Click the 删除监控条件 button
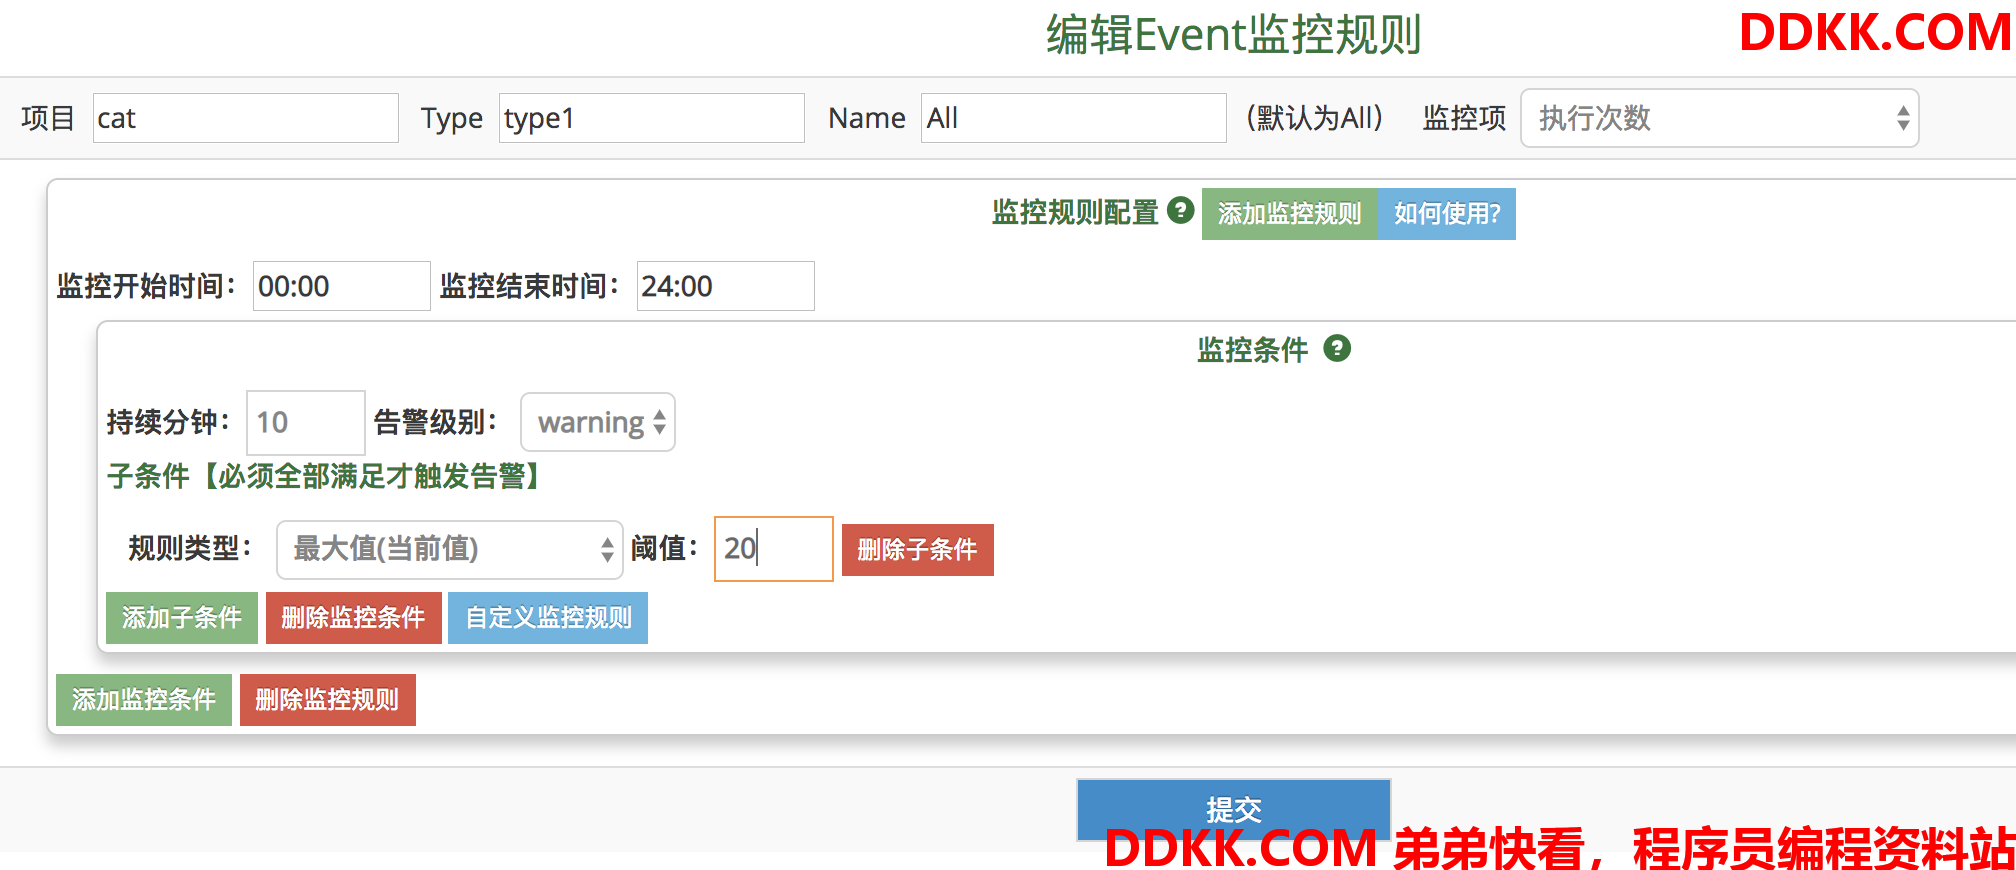2016x870 pixels. [354, 618]
